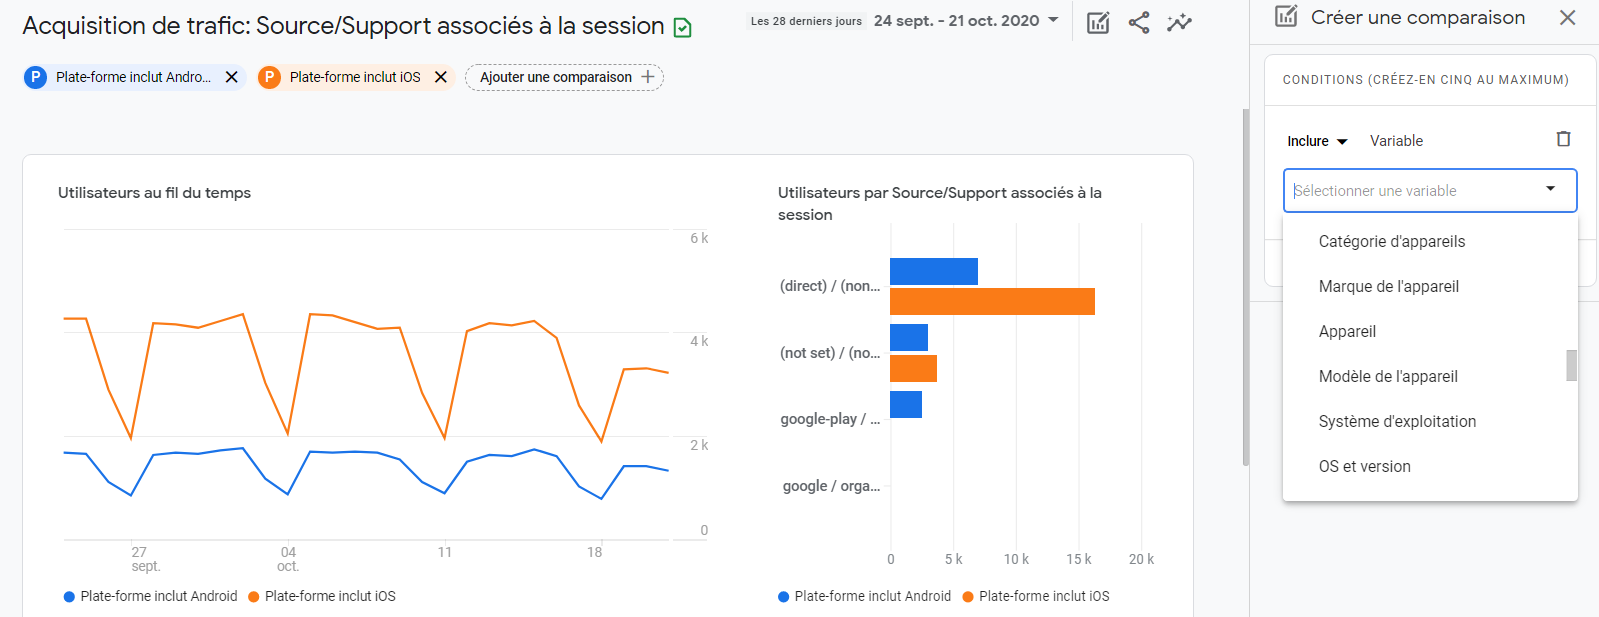Click the variable list scrollbar thumb
Viewport: 1599px width, 617px height.
[1572, 365]
